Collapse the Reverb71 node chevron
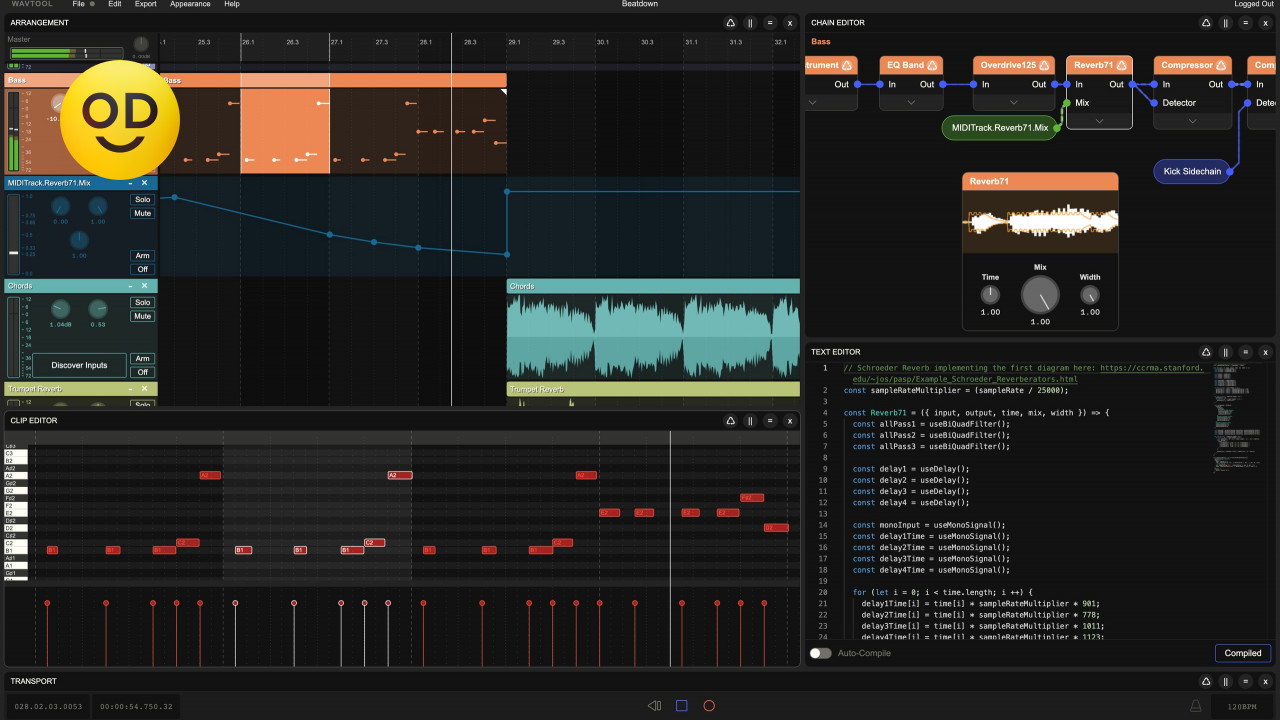Image resolution: width=1280 pixels, height=720 pixels. click(x=1099, y=121)
